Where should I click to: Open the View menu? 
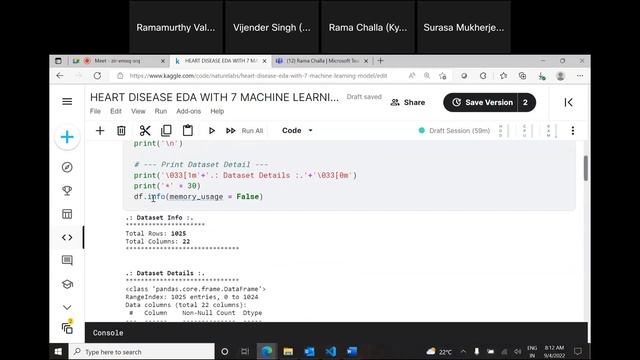coord(138,111)
